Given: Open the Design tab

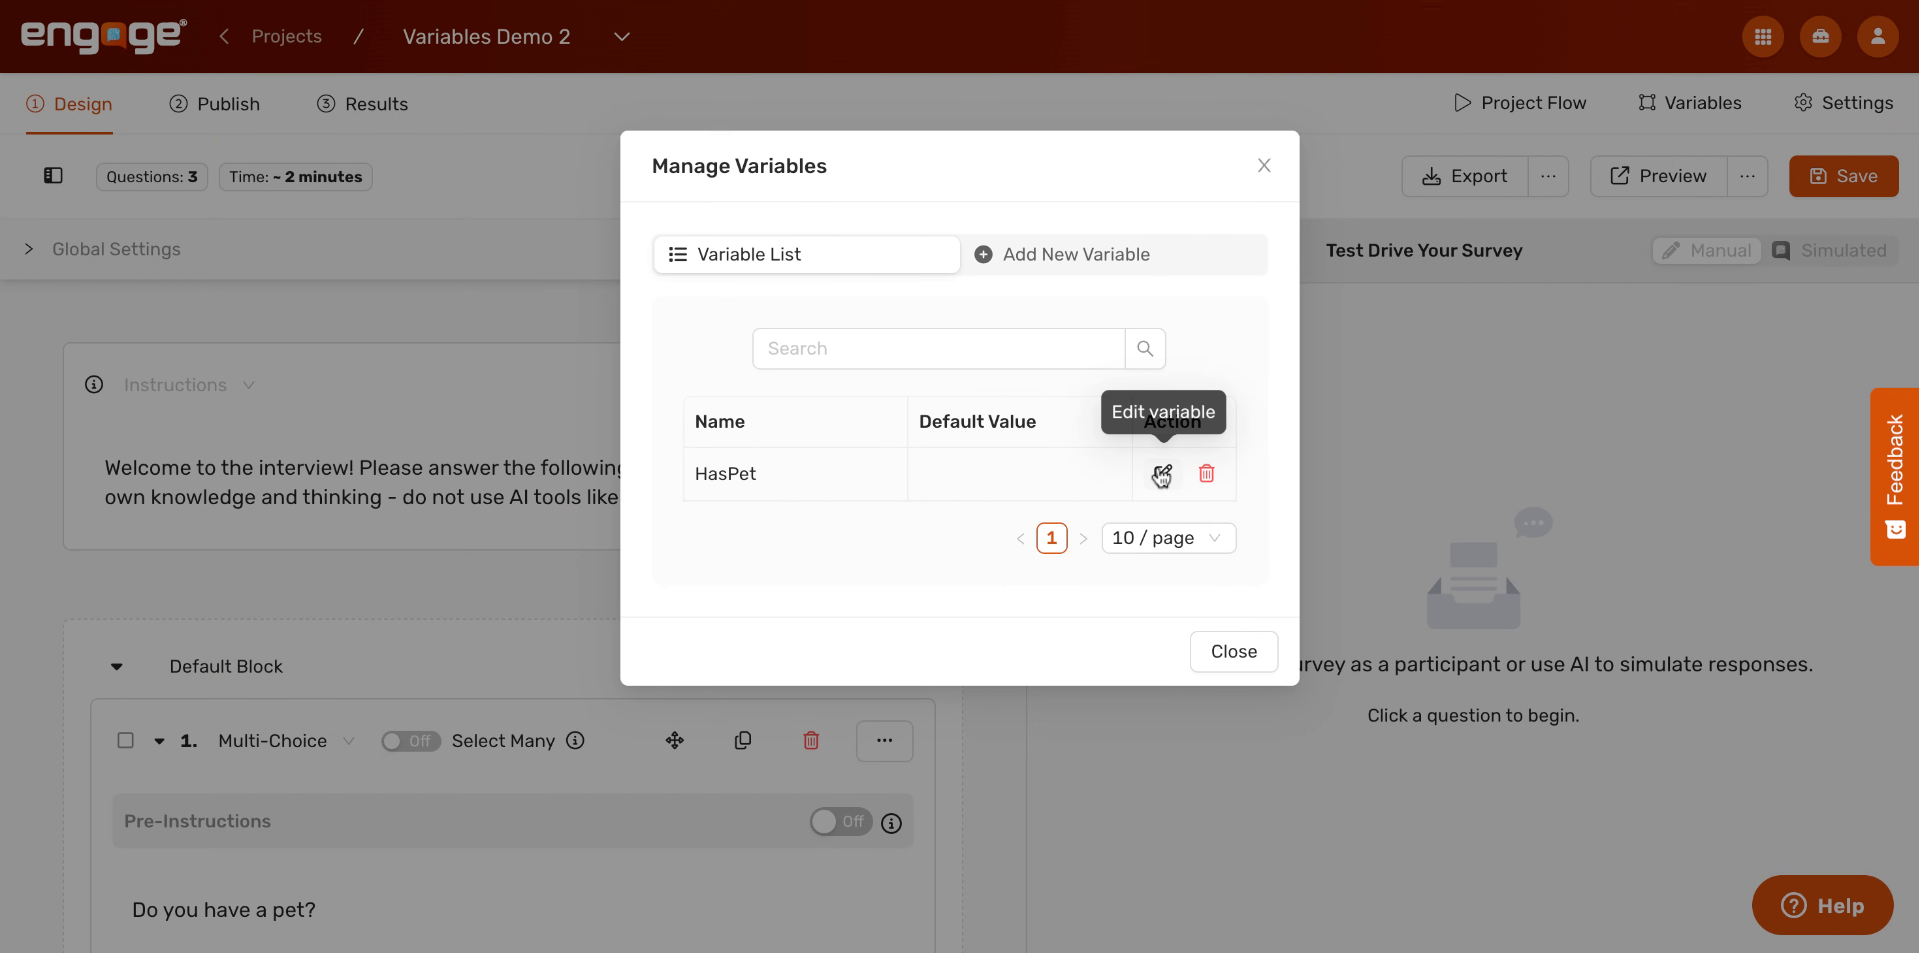Looking at the screenshot, I should click(69, 104).
